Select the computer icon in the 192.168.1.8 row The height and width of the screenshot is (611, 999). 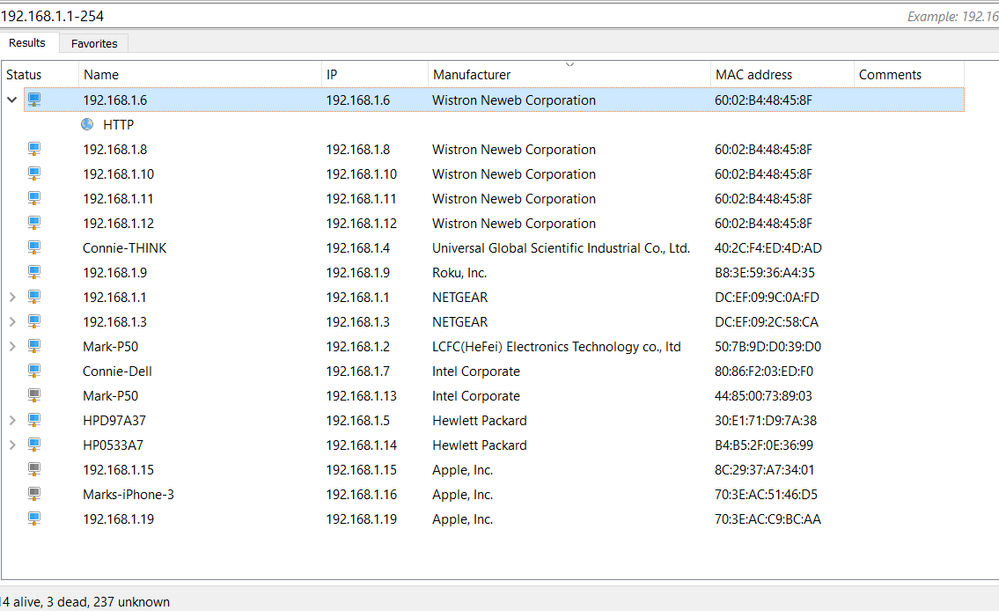[x=34, y=149]
